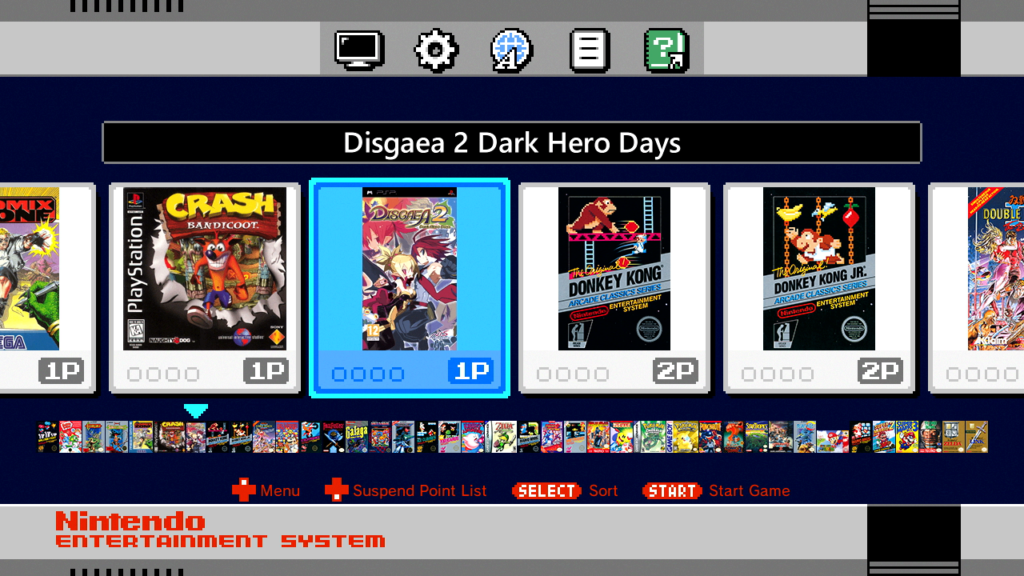
Task: Select the Crash Bandicoot game cover
Action: point(205,268)
